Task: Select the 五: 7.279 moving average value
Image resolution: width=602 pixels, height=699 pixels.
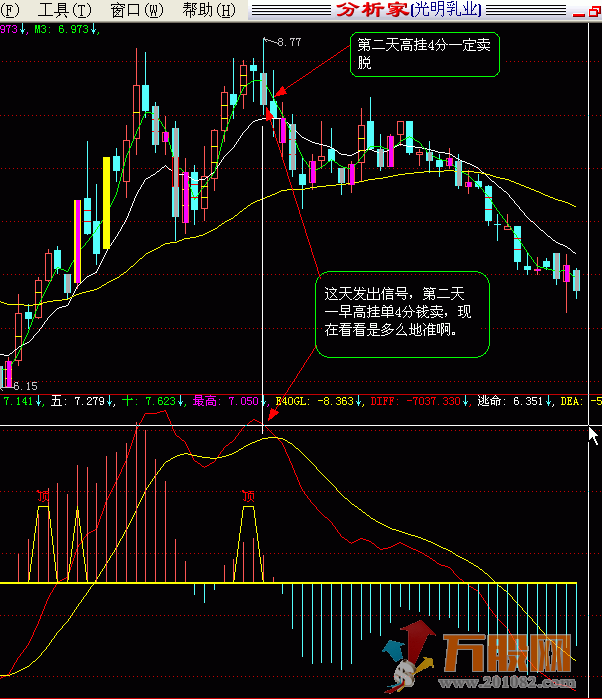Action: point(82,401)
